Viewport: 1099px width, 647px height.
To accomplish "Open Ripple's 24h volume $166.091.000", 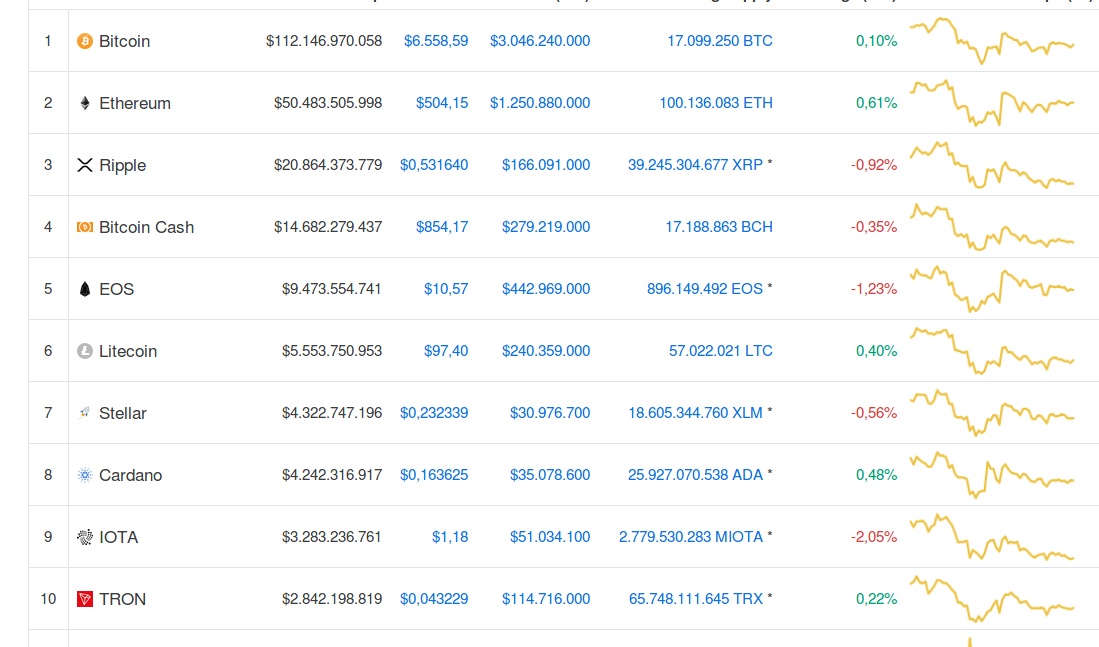I will coord(546,165).
